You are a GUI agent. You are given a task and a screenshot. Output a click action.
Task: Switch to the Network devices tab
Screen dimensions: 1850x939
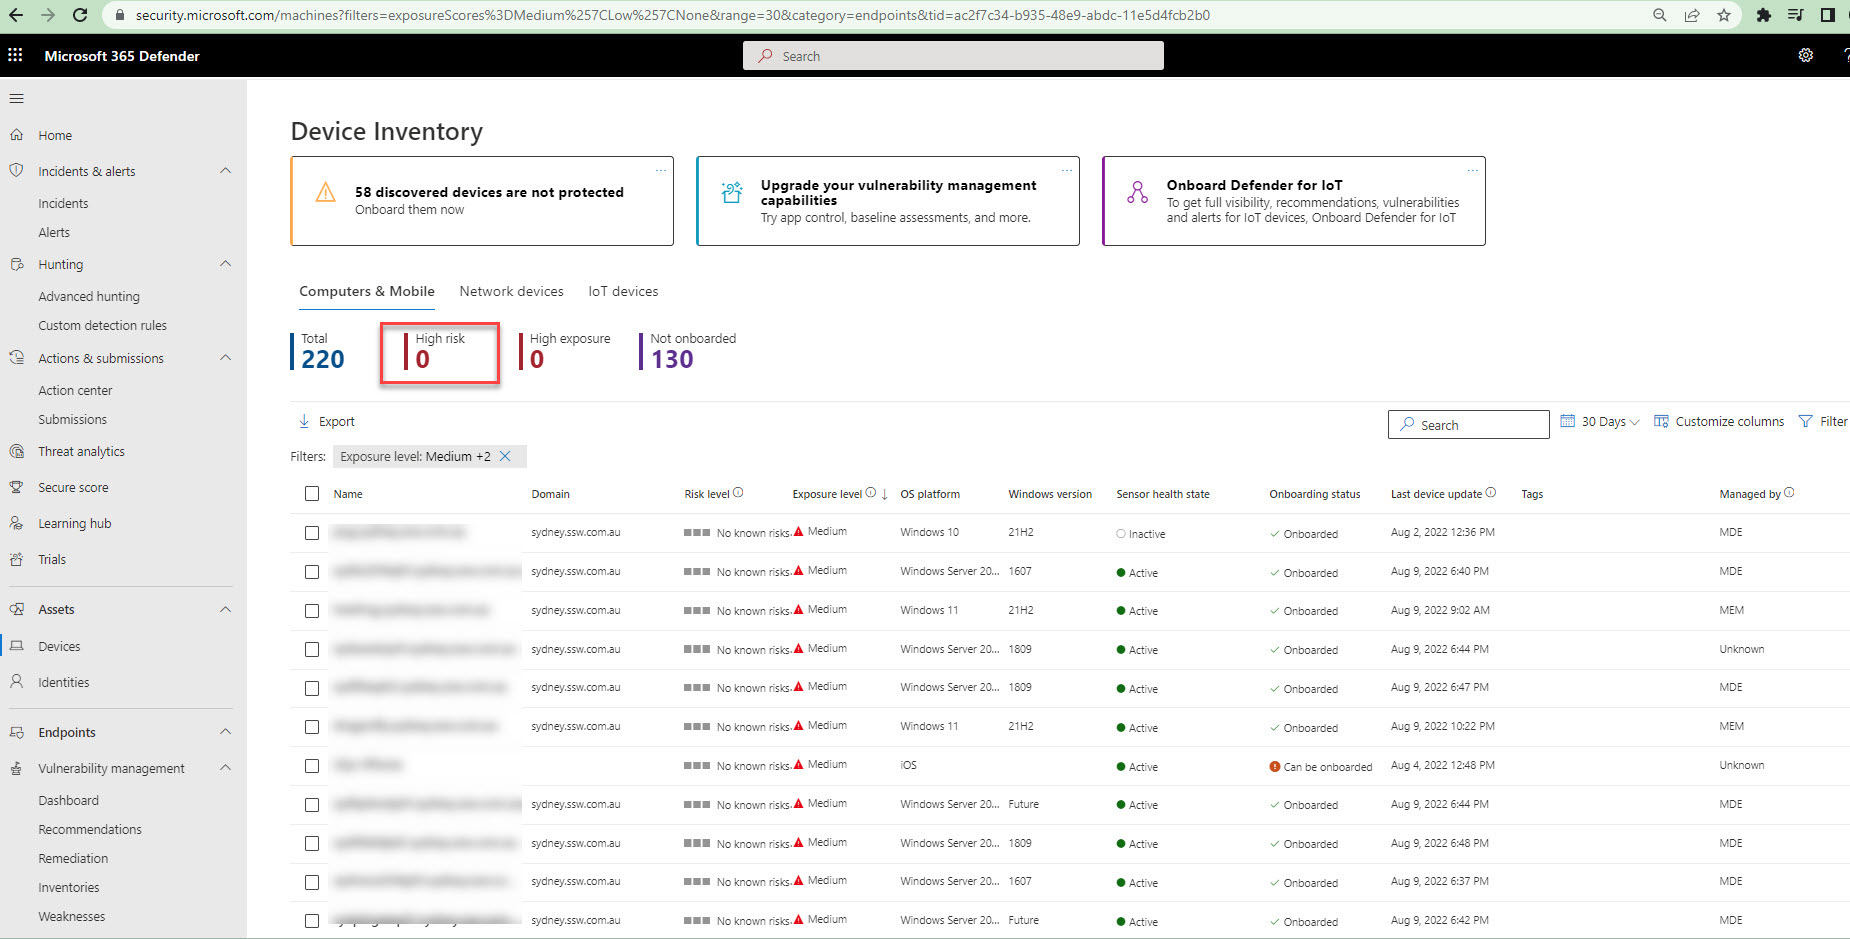coord(511,291)
